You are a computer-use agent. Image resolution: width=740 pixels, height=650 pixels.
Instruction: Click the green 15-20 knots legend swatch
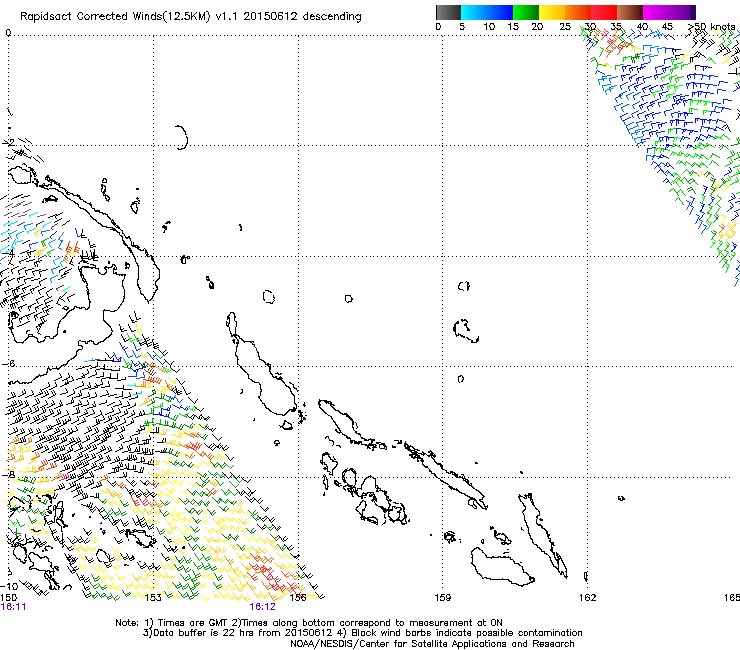point(526,12)
